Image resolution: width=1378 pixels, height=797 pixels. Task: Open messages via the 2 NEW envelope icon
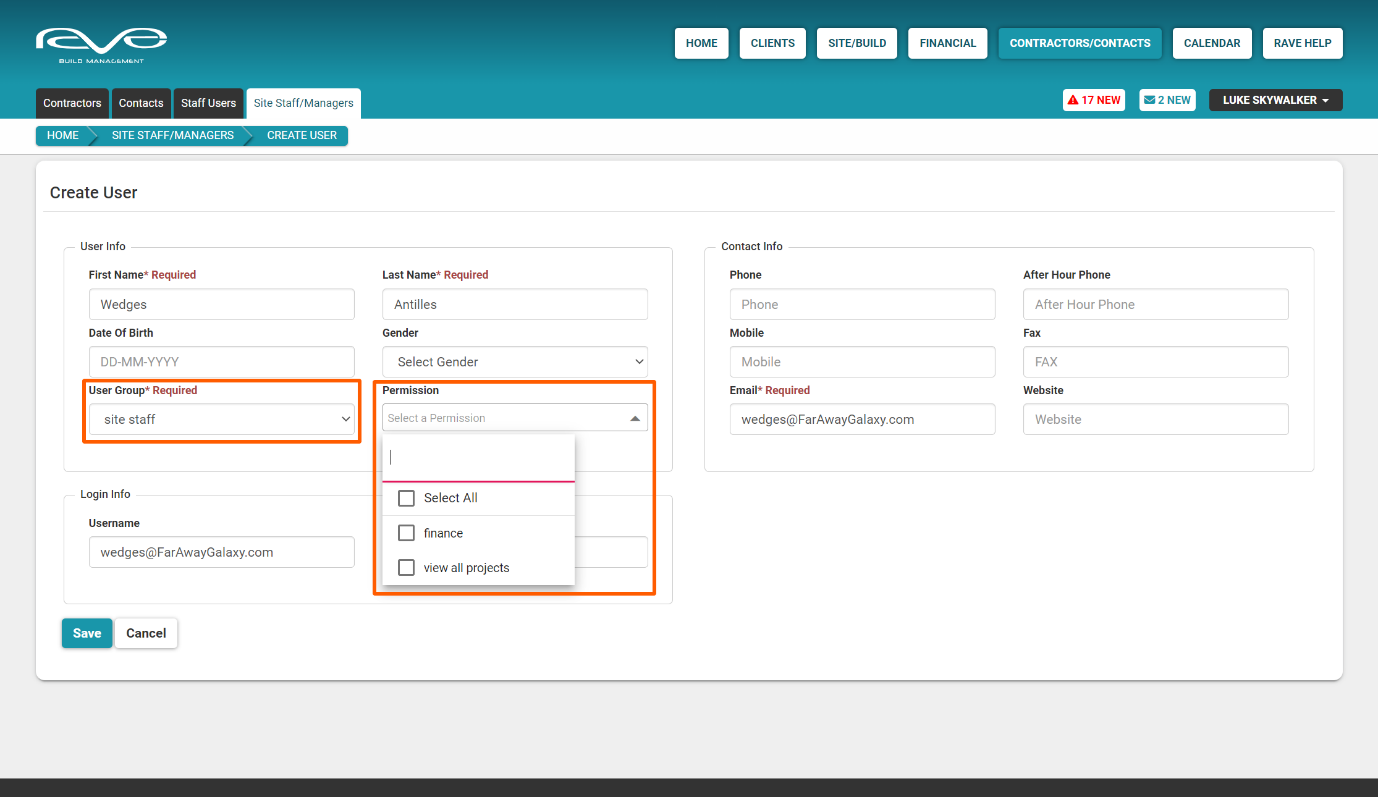tap(1167, 100)
